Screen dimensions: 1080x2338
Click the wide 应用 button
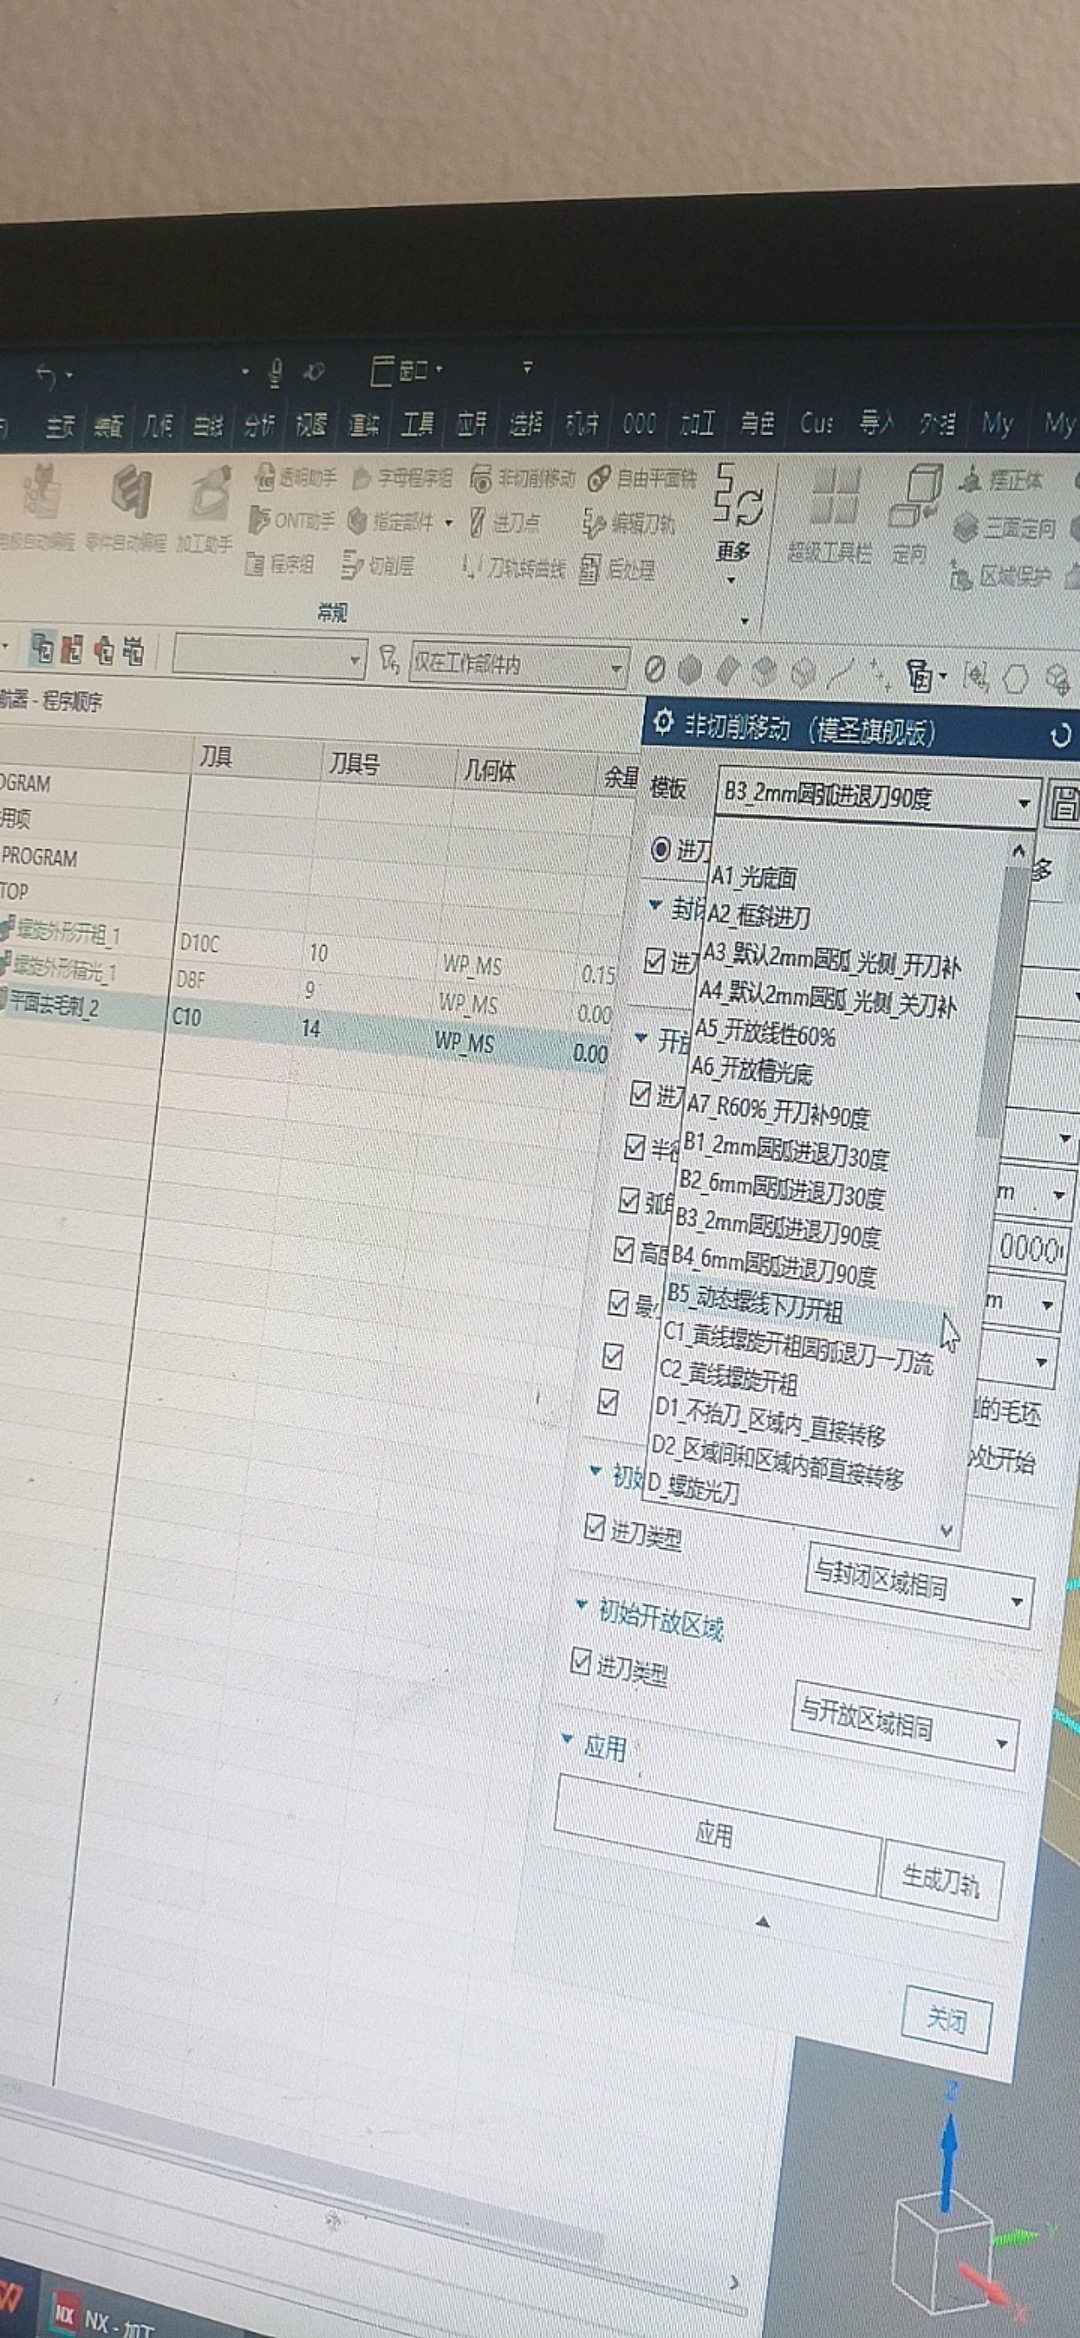tap(716, 1833)
